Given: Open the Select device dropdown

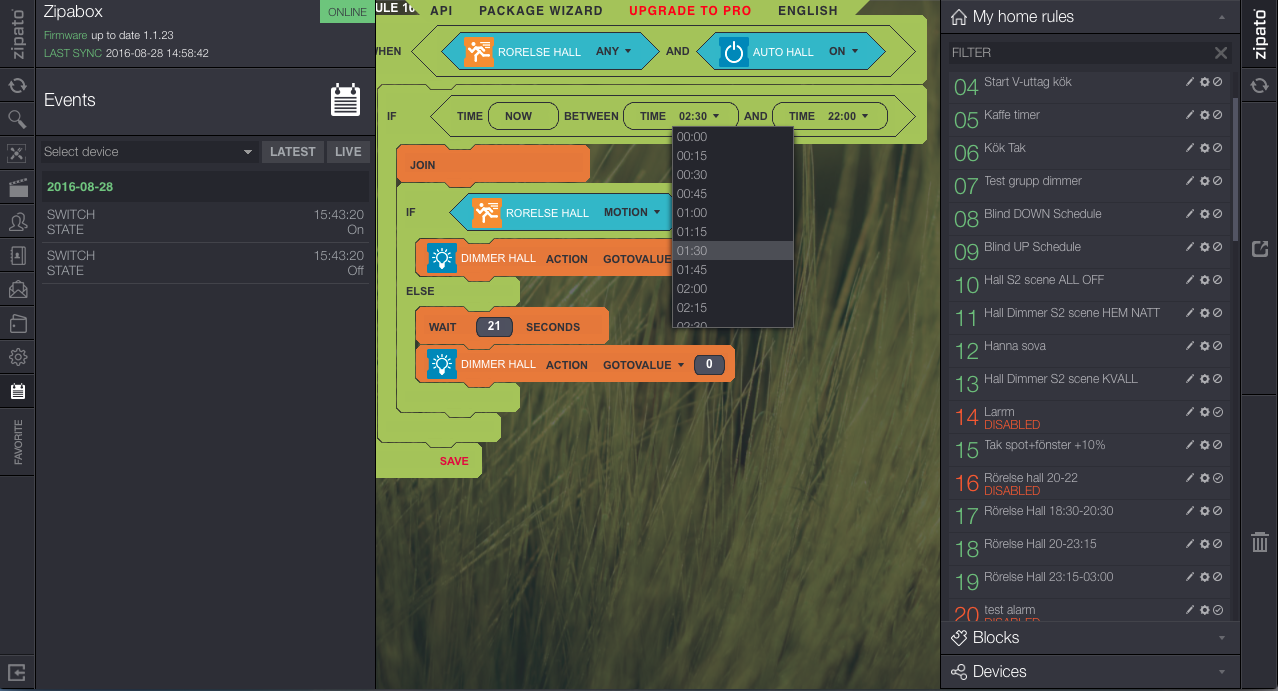Looking at the screenshot, I should pos(148,152).
